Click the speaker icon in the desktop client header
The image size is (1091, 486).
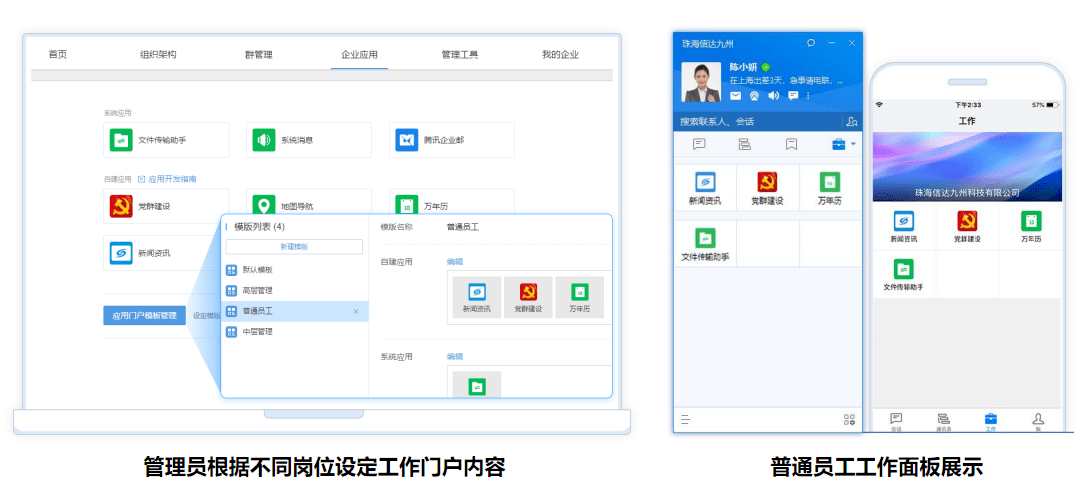[x=773, y=95]
